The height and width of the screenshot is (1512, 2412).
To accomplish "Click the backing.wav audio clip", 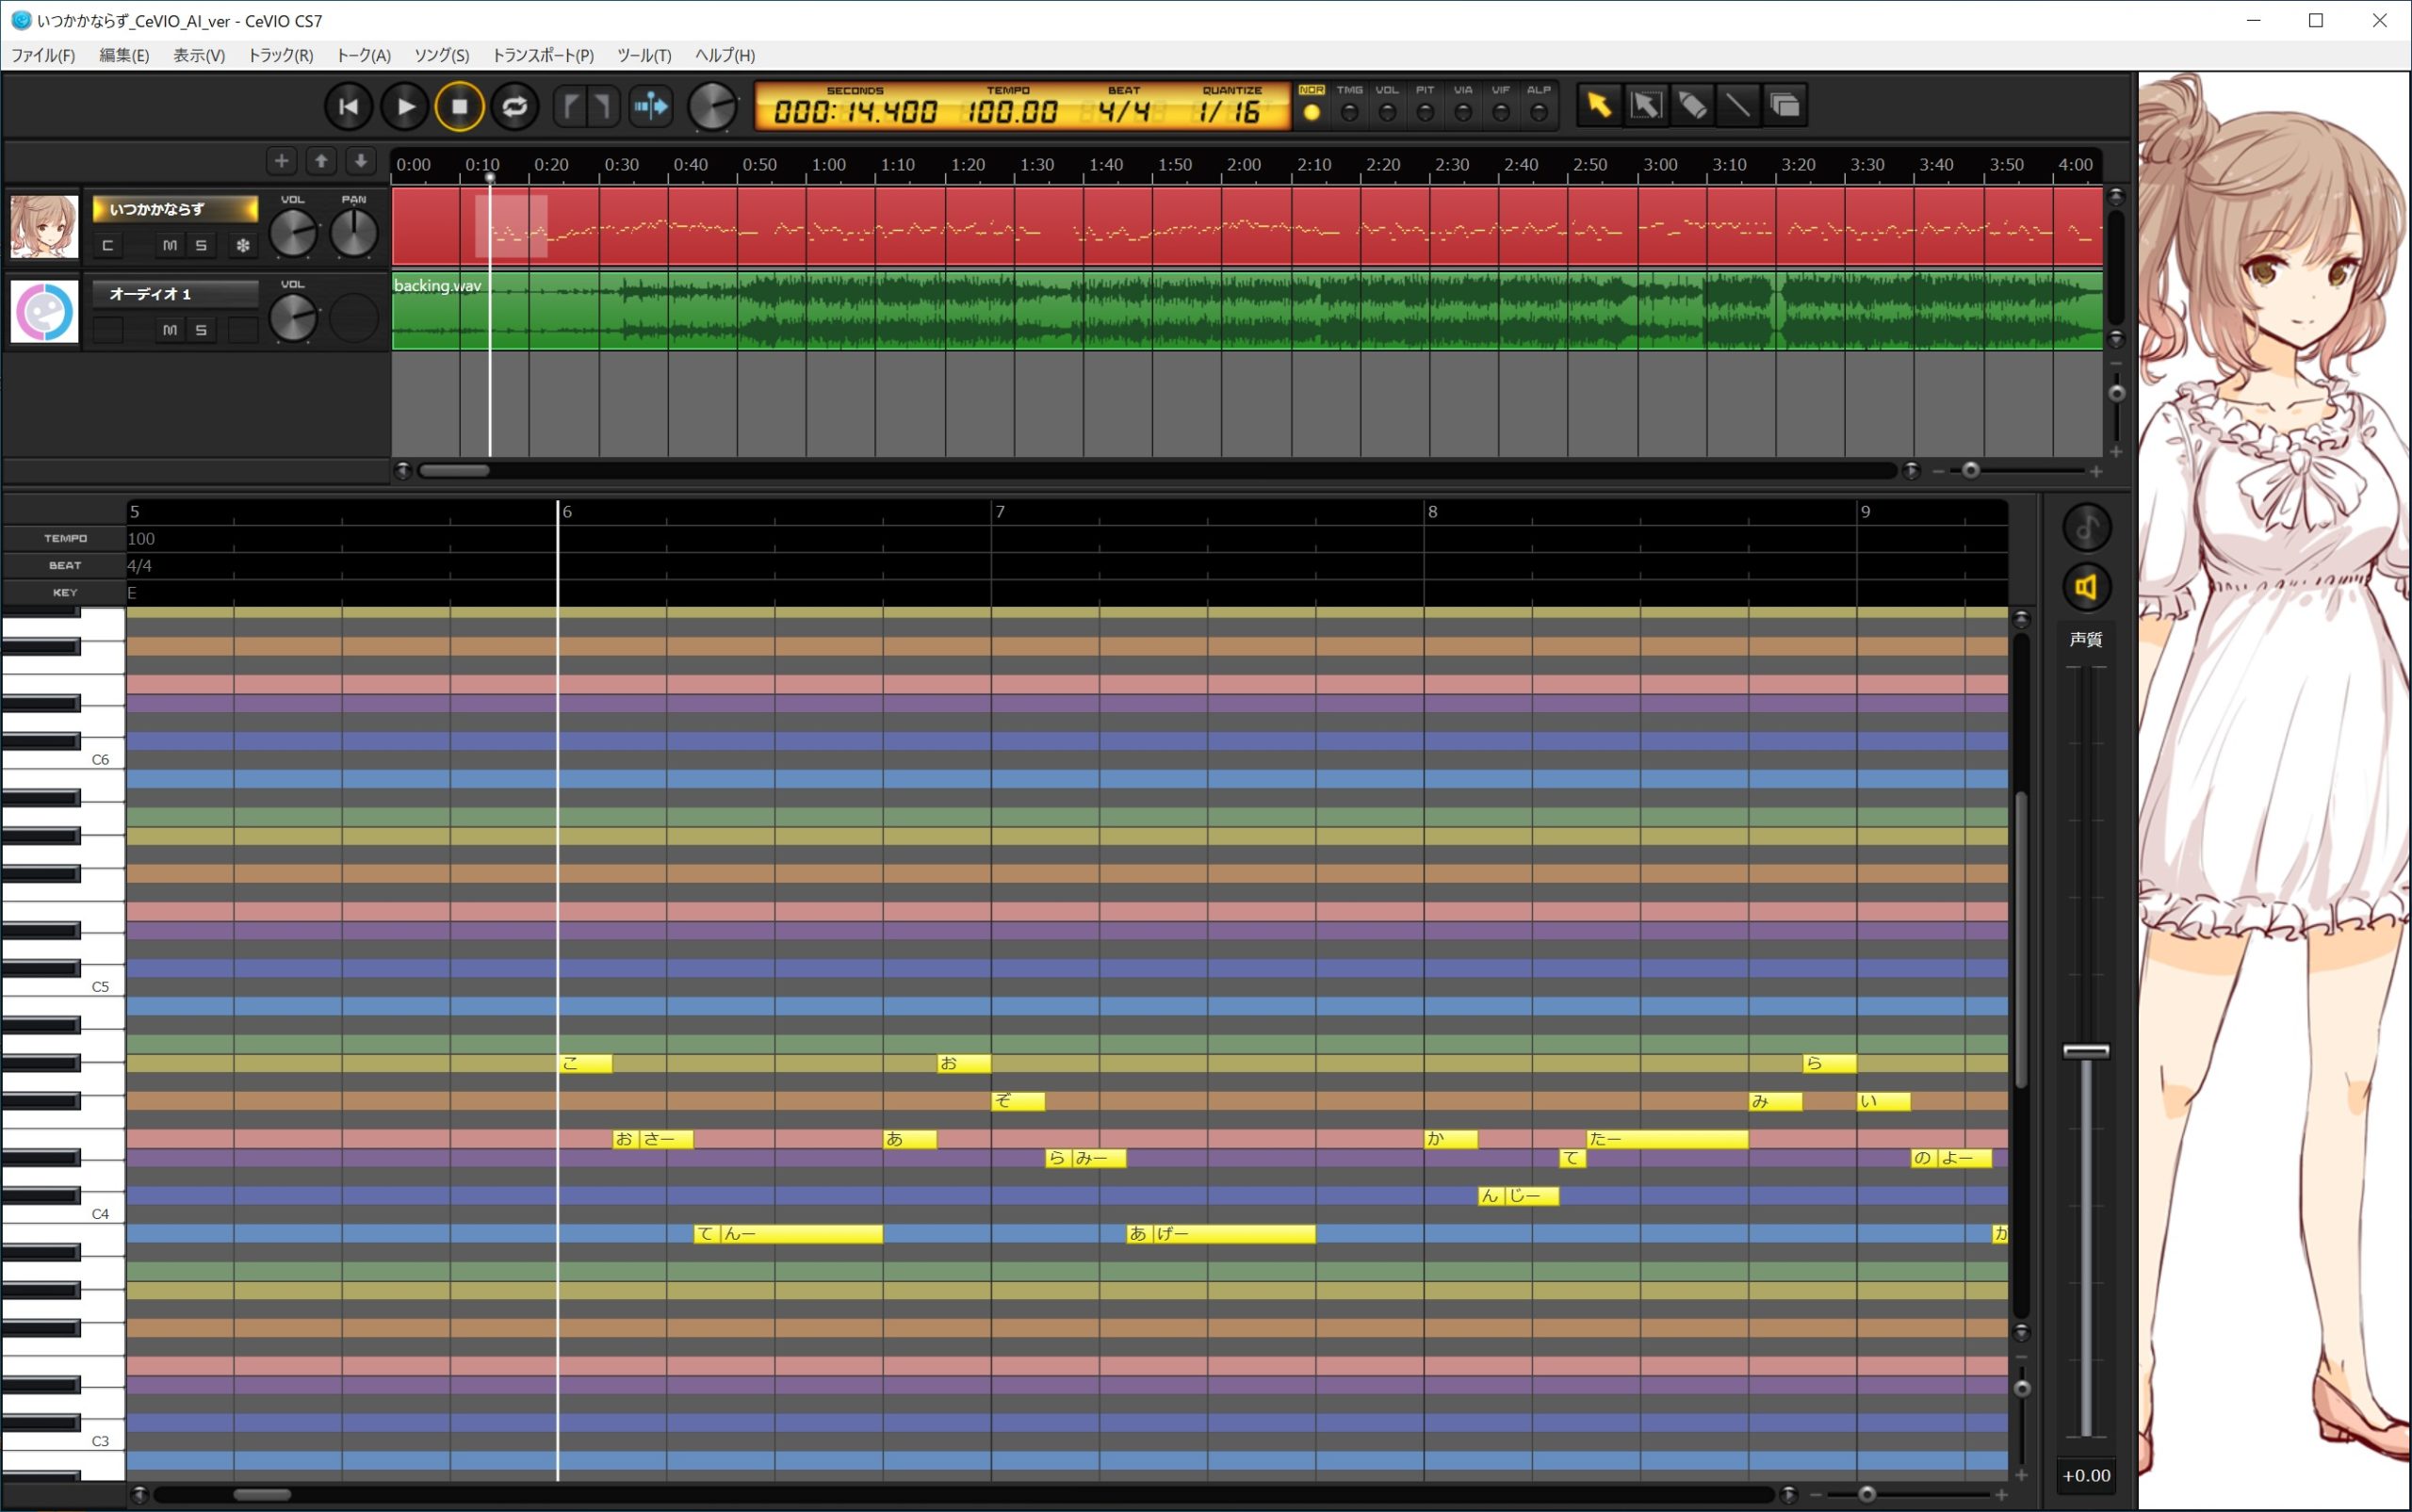I will click(1247, 311).
